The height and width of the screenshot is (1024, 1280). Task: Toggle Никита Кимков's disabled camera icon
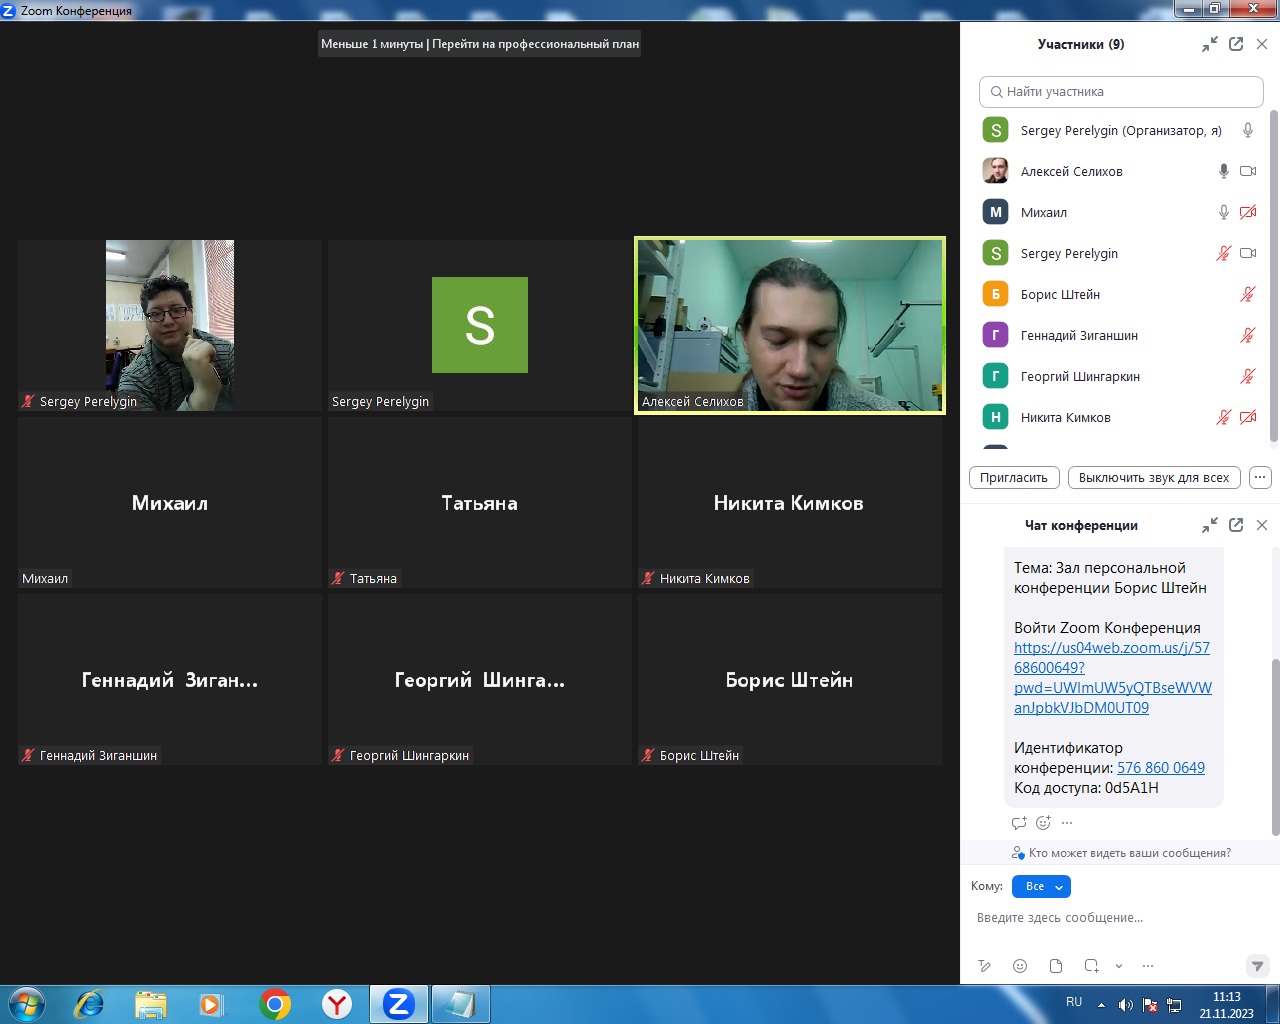(x=1248, y=417)
